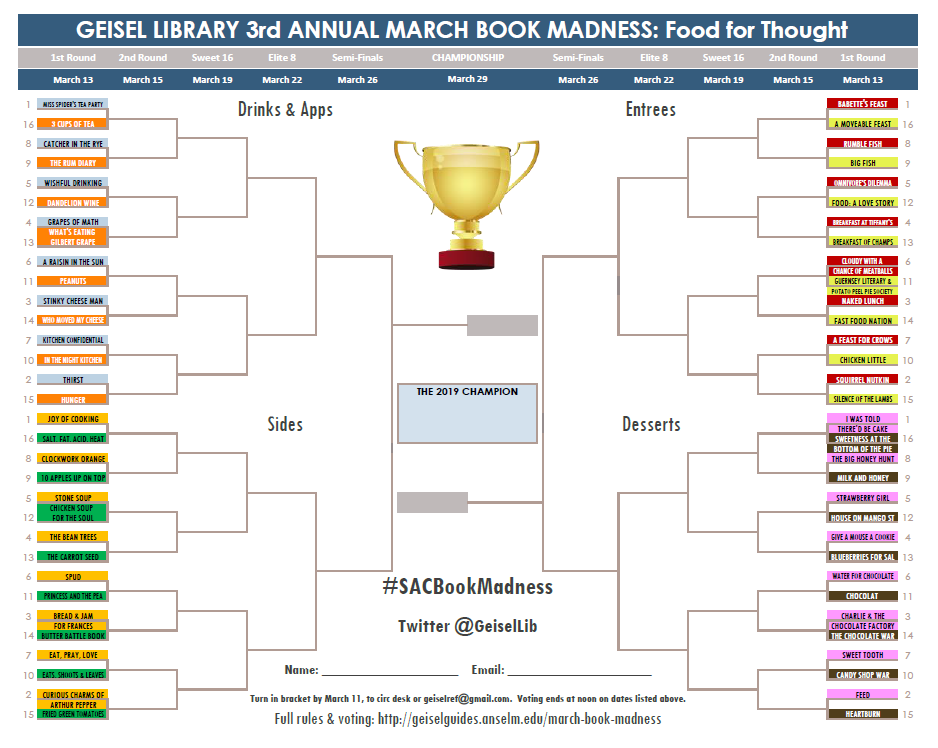The width and height of the screenshot is (938, 748).
Task: Choose the Joy of Cooking entry
Action: coord(72,419)
